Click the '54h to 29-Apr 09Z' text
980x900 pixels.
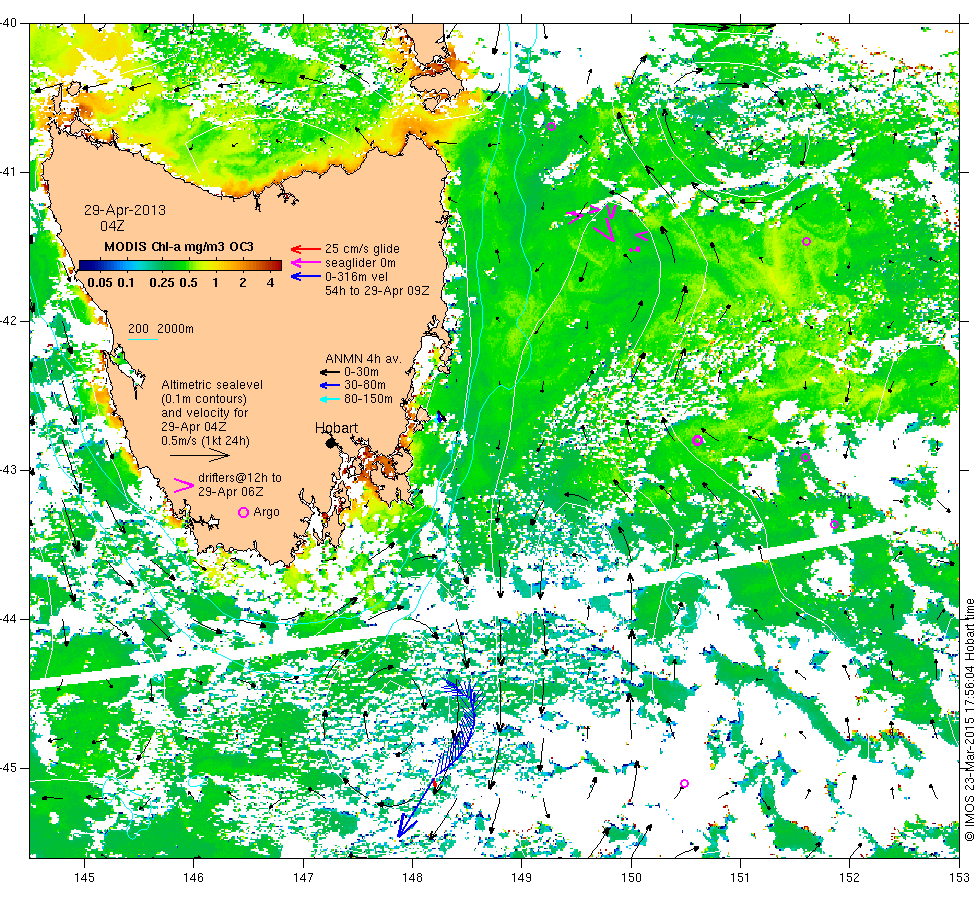pos(377,291)
